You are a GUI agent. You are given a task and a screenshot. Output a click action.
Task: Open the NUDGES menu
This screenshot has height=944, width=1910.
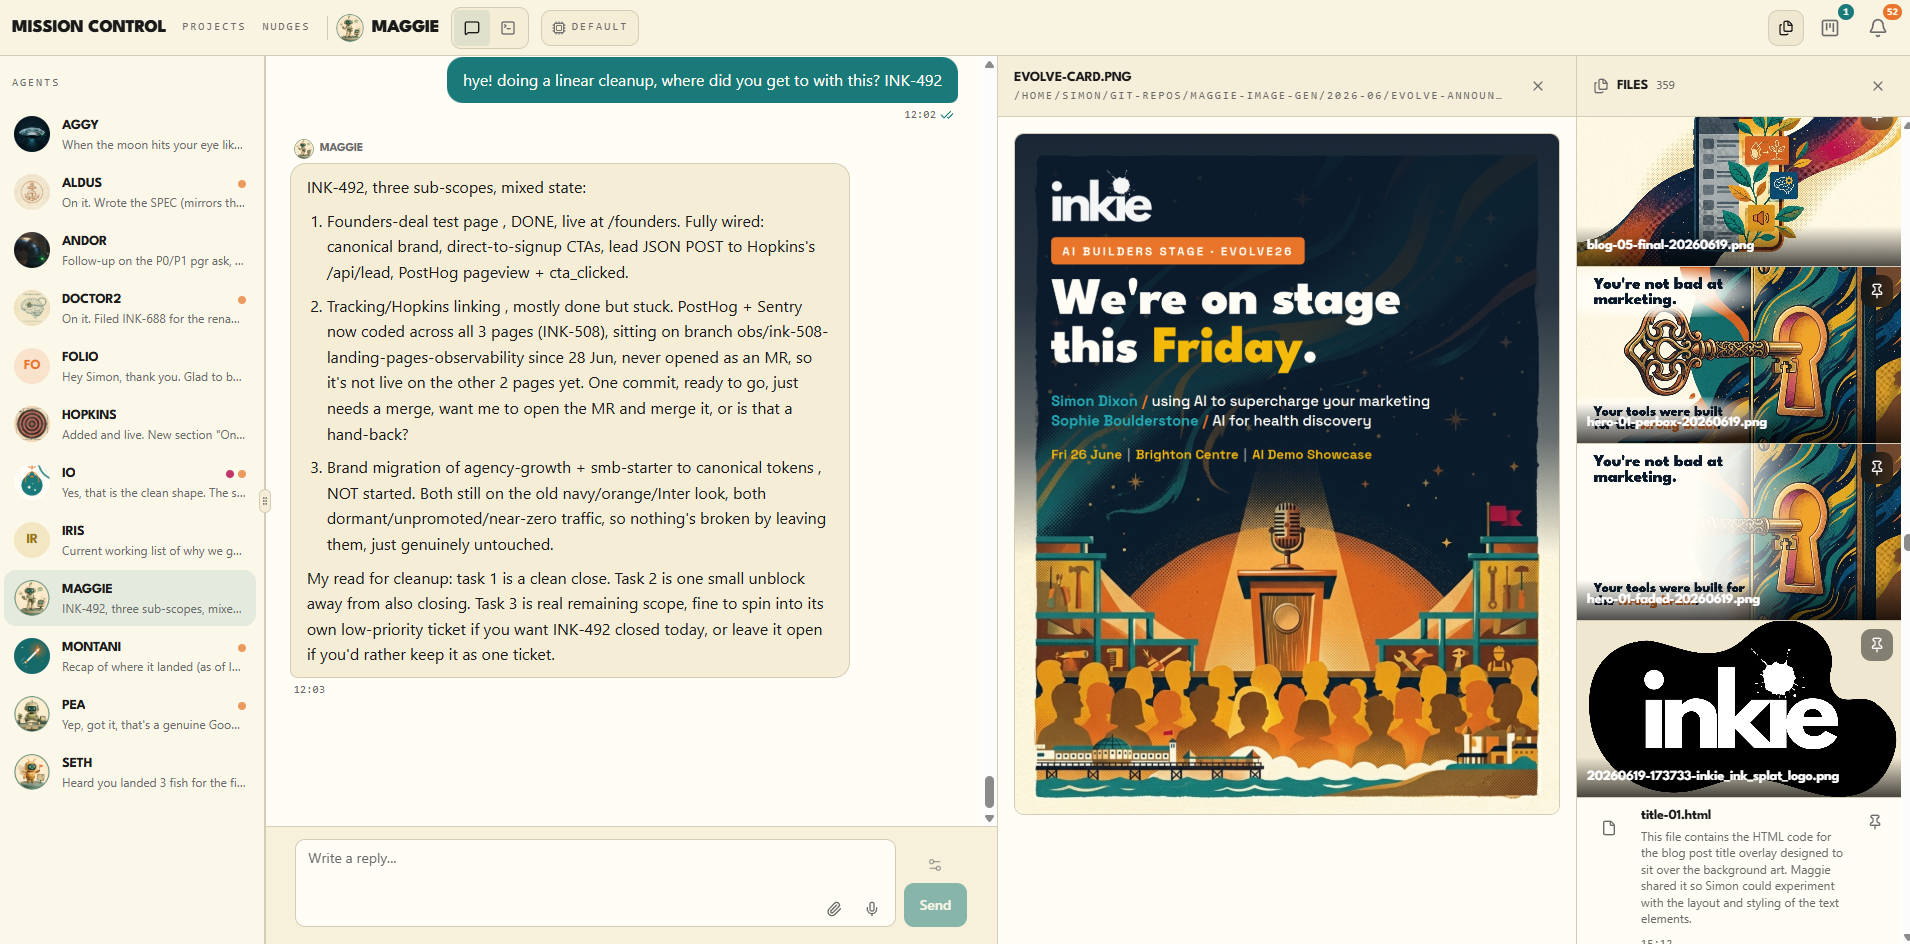(x=286, y=27)
